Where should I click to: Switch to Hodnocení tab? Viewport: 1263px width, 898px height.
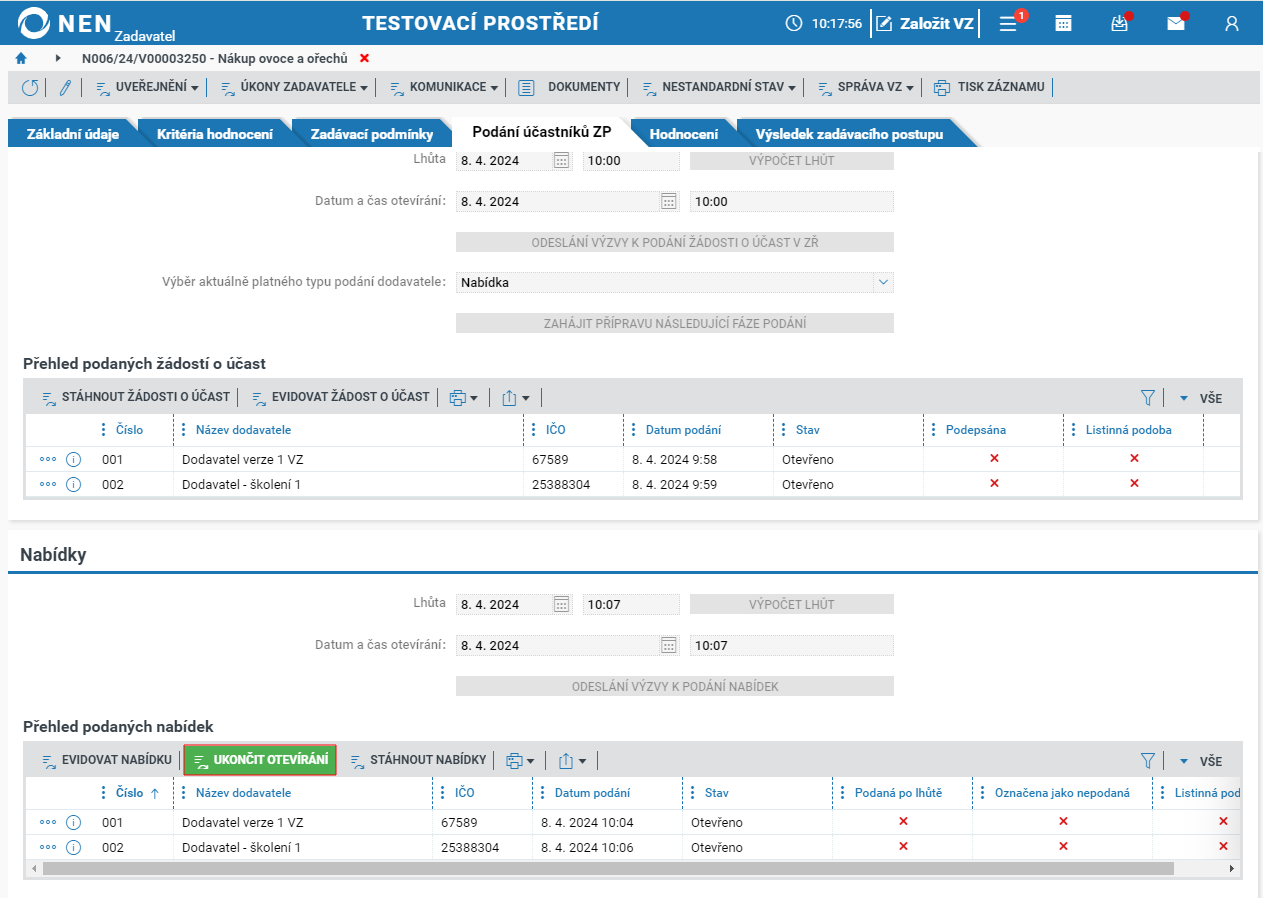[x=684, y=134]
